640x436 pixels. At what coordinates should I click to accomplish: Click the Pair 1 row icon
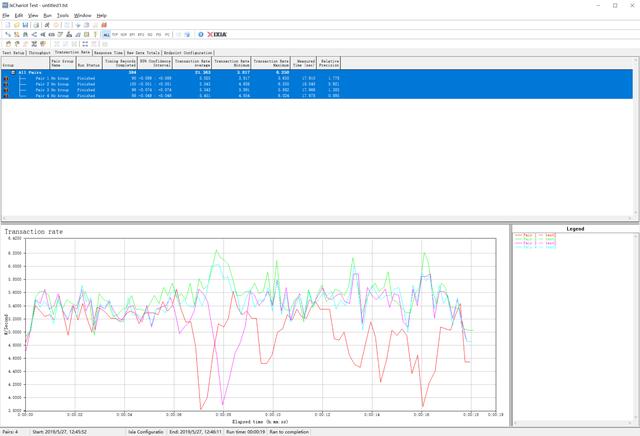coord(6,78)
